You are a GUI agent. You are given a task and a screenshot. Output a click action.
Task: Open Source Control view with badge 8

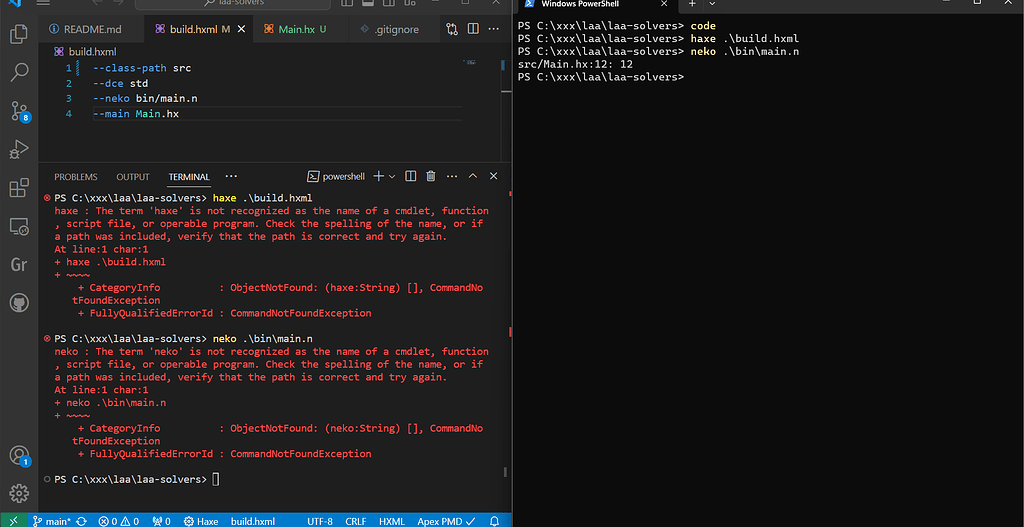point(19,110)
